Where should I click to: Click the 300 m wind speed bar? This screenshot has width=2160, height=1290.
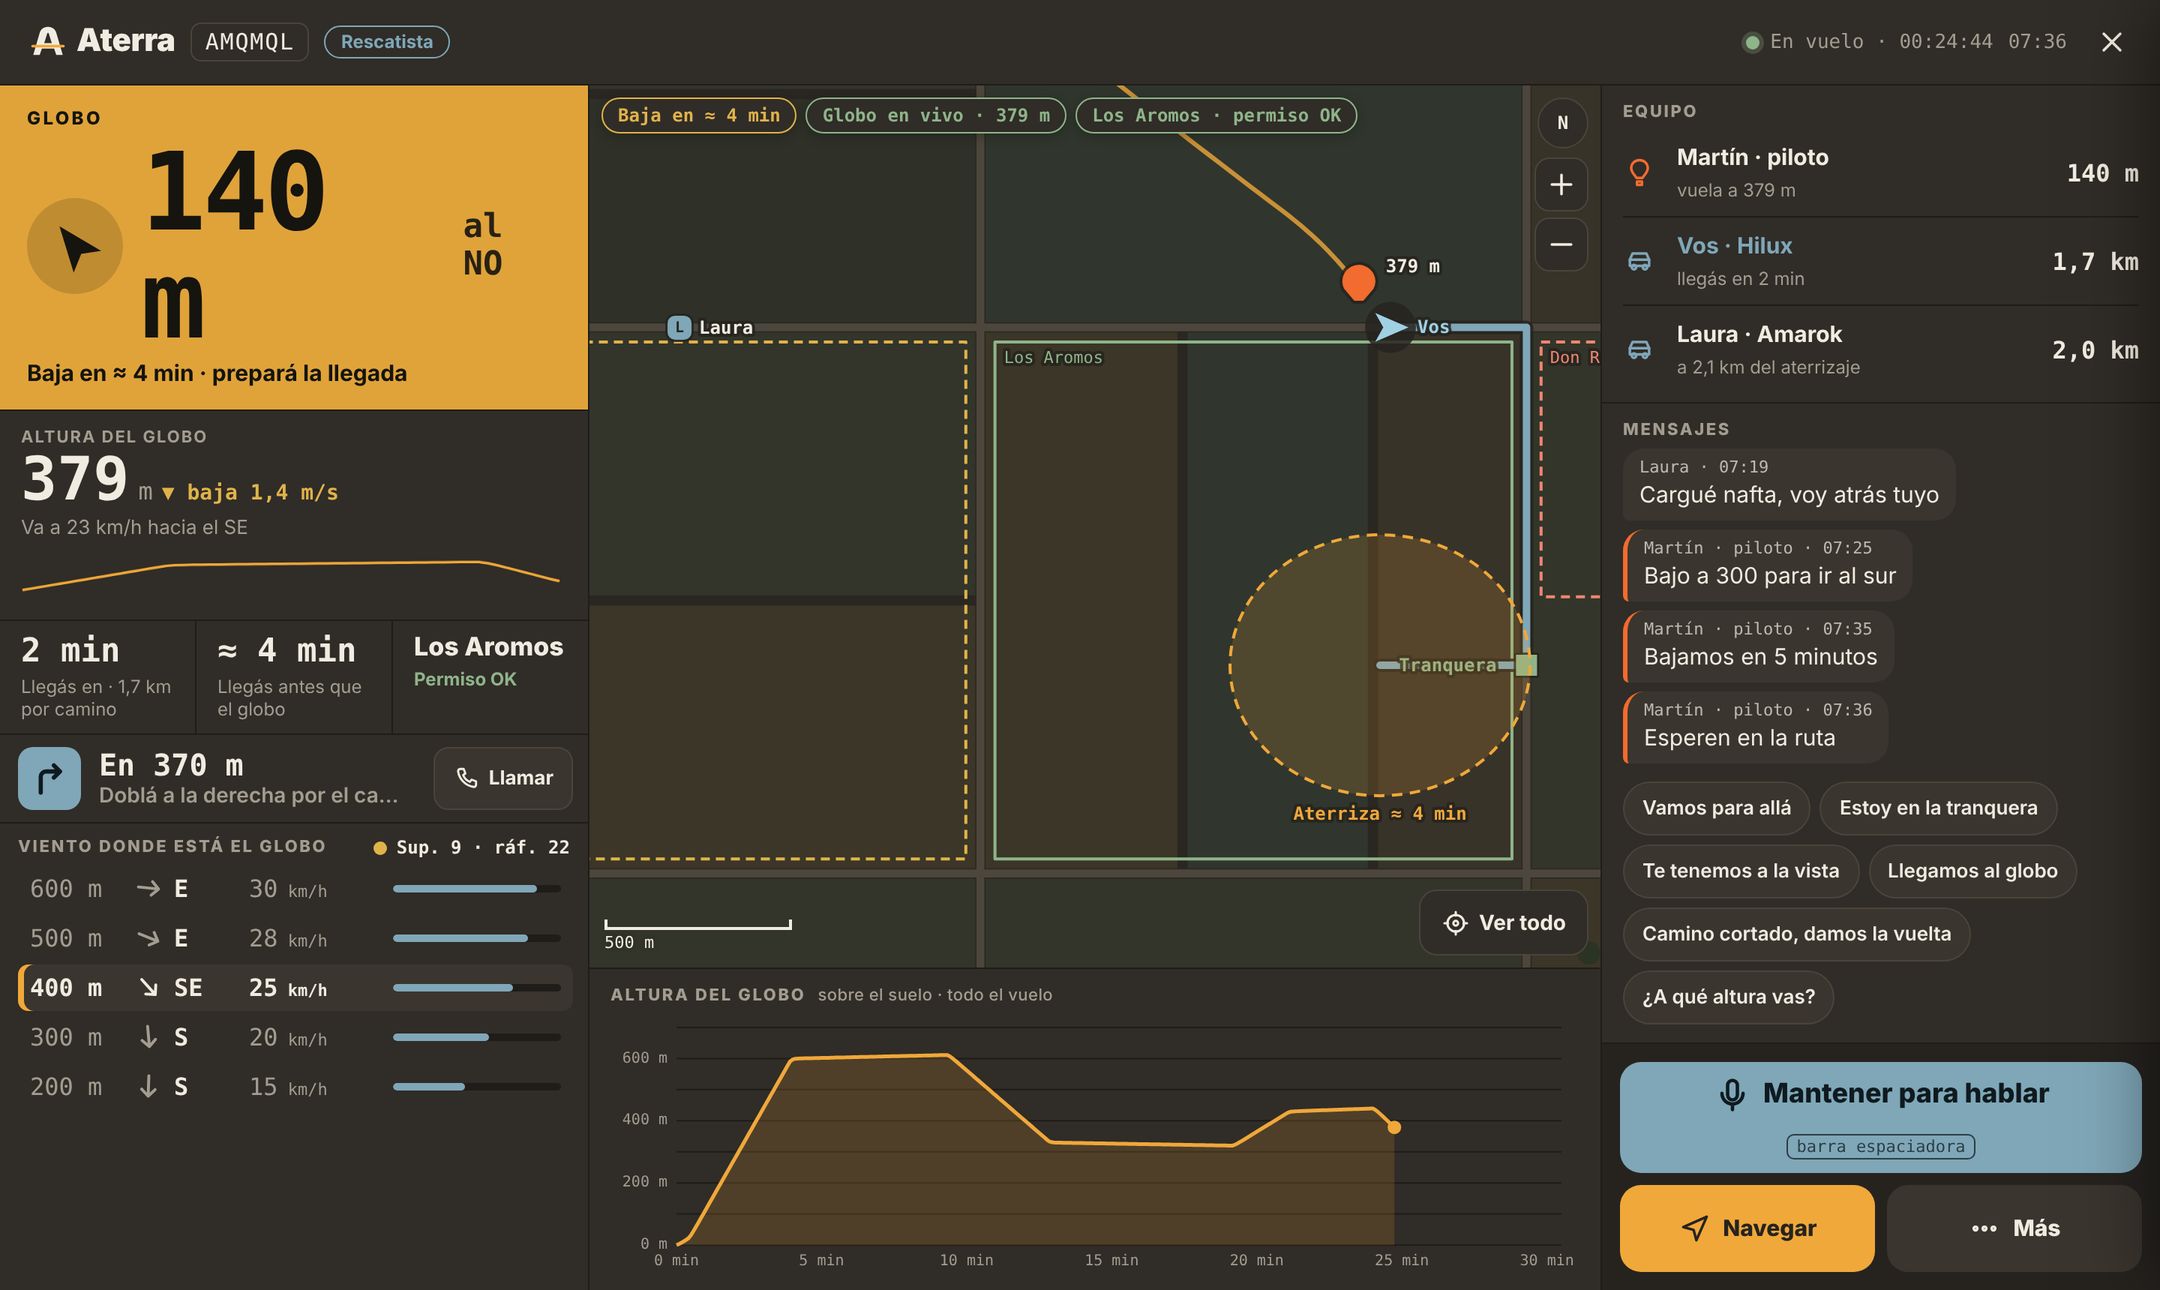point(476,1037)
